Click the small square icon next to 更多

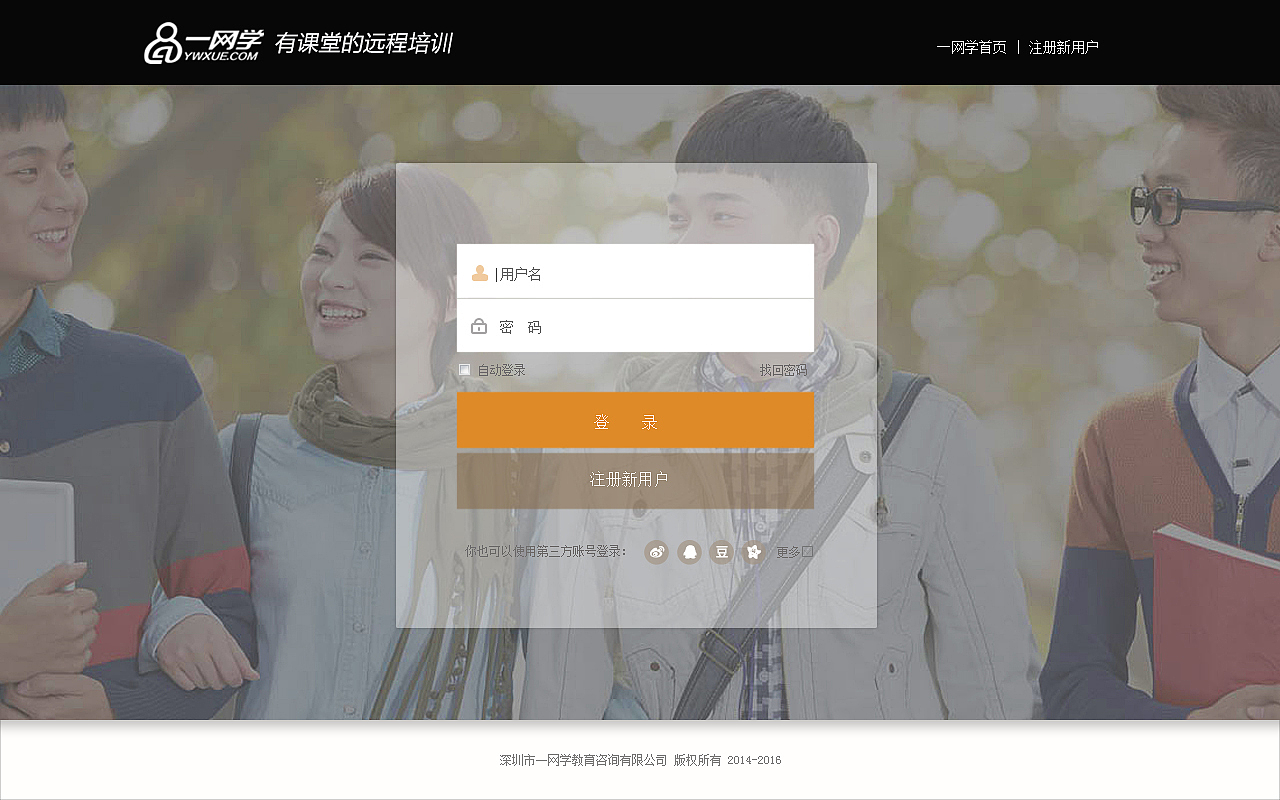click(x=808, y=551)
